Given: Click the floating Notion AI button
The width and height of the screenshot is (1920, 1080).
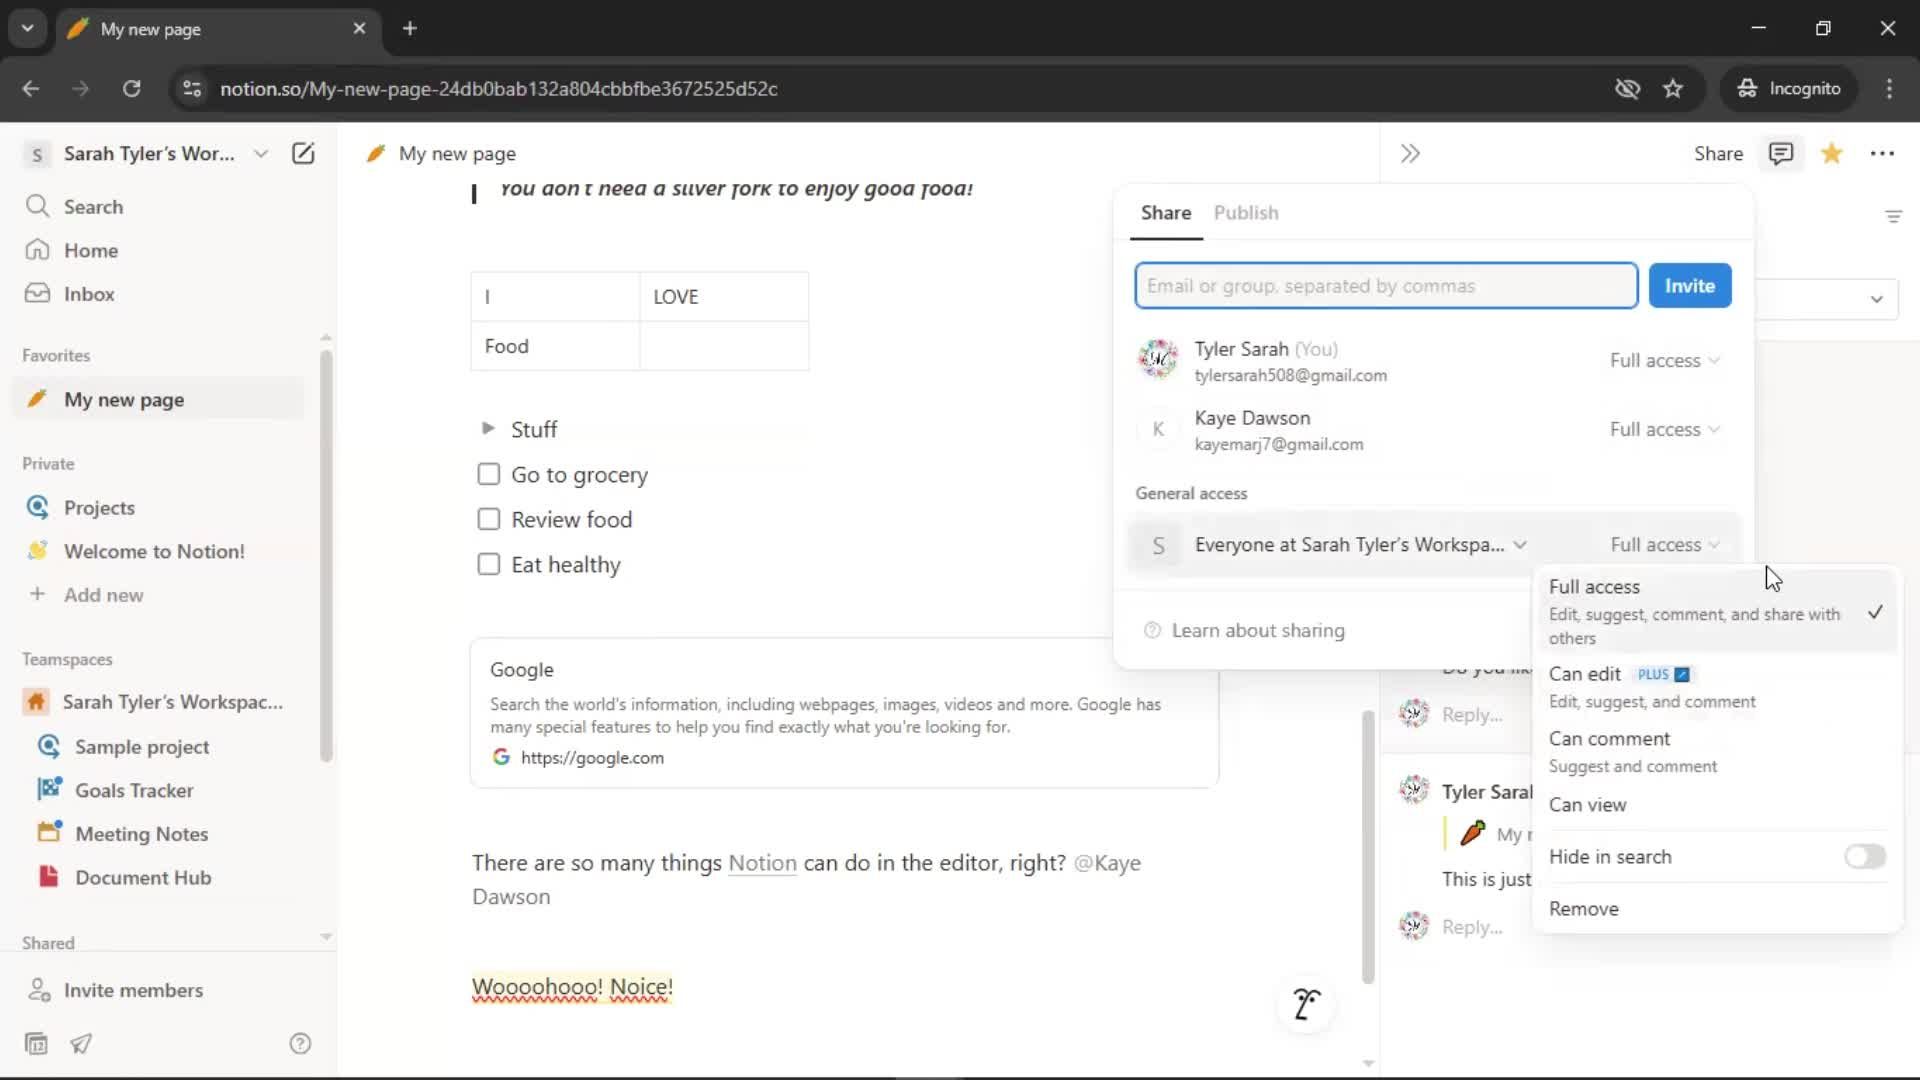Looking at the screenshot, I should [1306, 1004].
